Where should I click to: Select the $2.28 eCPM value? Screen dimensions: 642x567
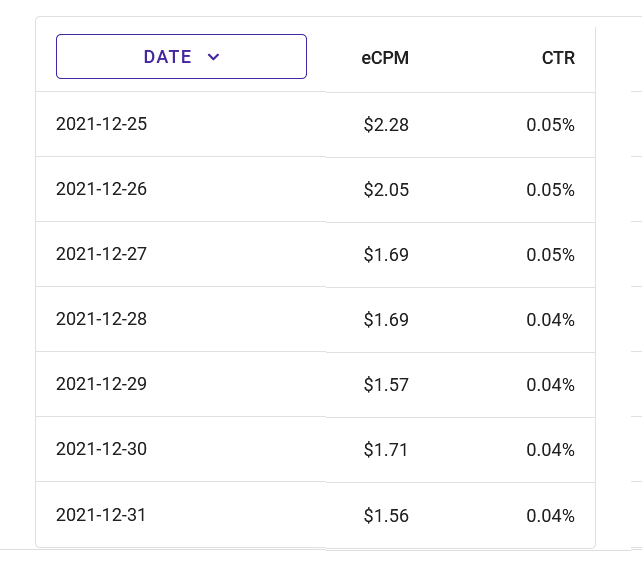click(x=386, y=125)
